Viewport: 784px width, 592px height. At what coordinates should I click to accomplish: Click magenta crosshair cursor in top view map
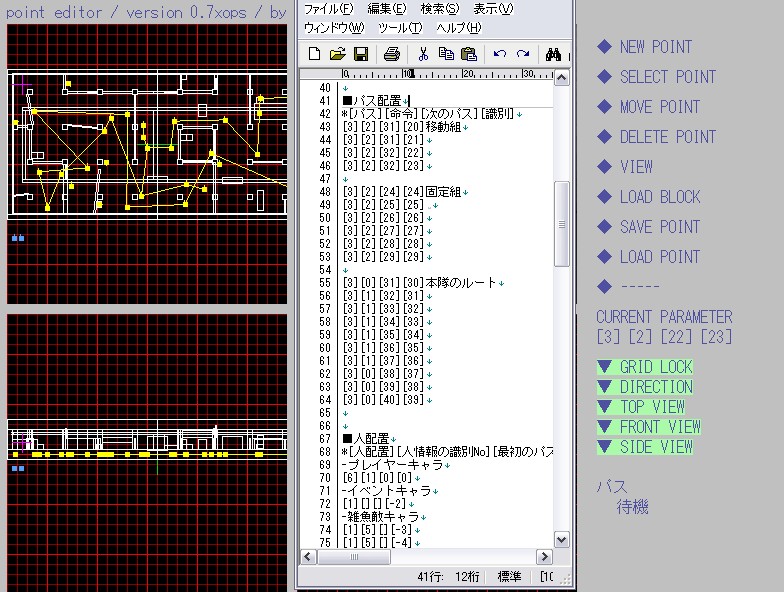click(x=21, y=85)
